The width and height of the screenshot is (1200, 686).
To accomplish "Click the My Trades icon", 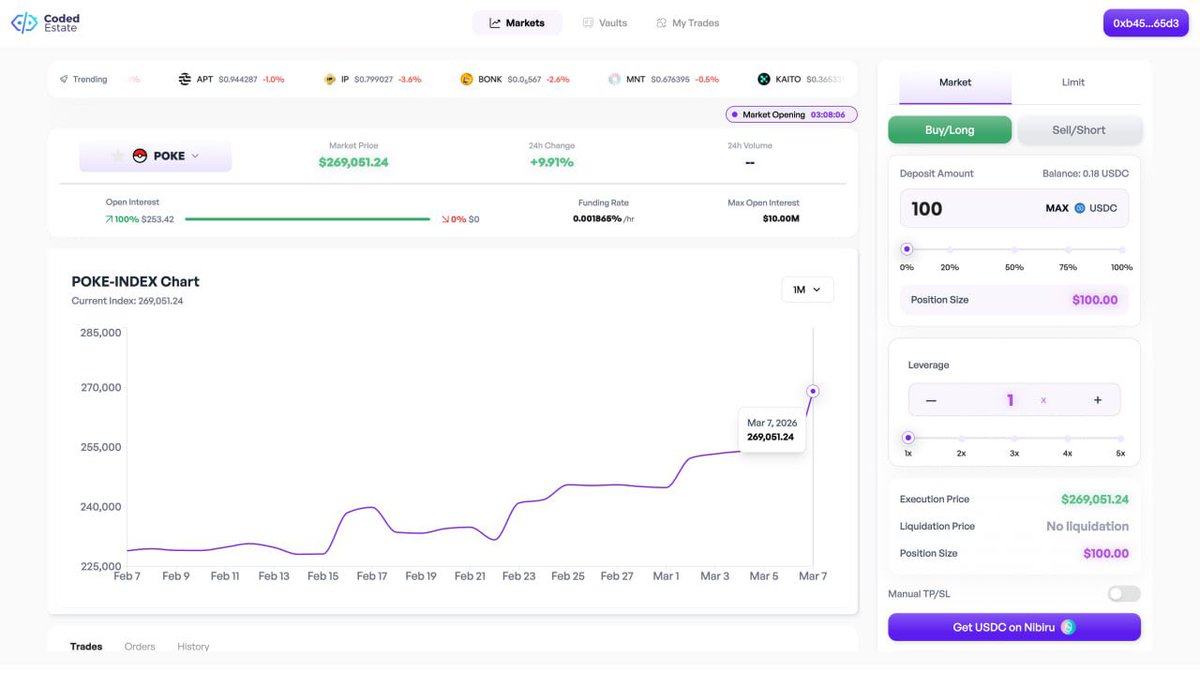I will (661, 23).
